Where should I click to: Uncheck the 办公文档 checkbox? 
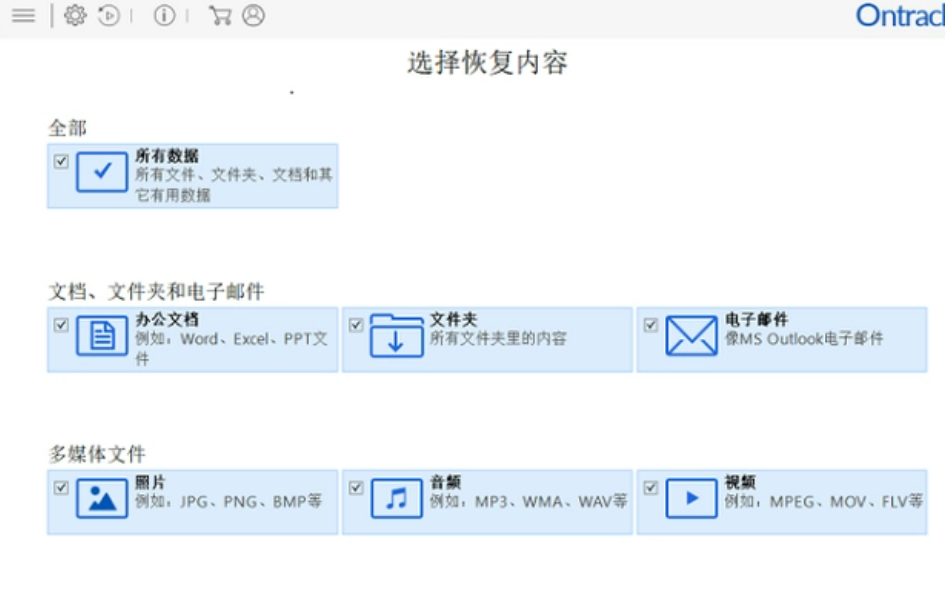[x=61, y=325]
